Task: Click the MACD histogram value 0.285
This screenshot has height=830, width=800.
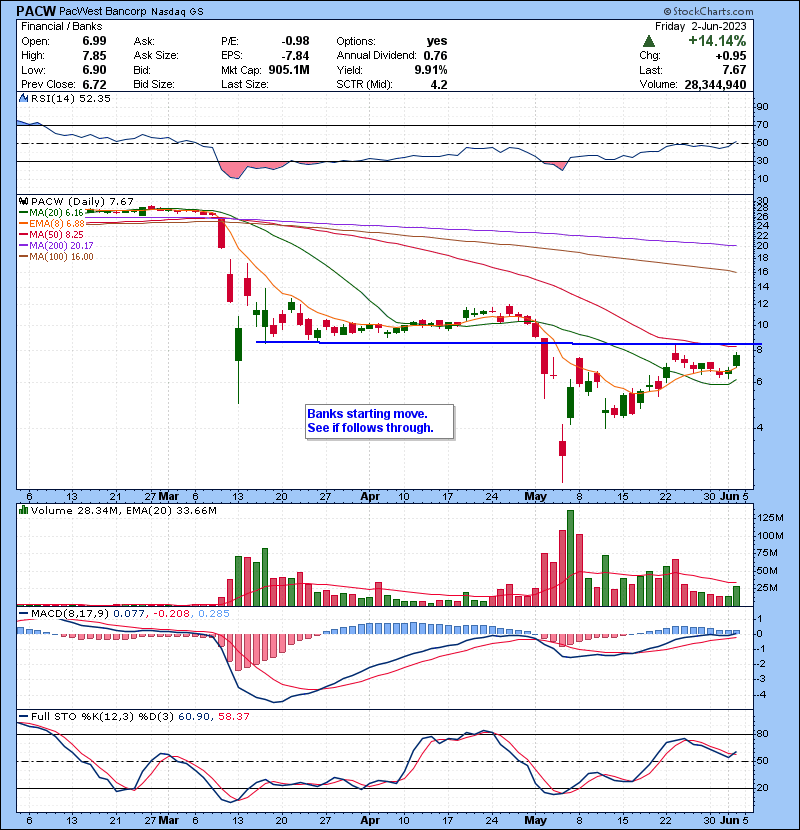Action: pos(214,614)
